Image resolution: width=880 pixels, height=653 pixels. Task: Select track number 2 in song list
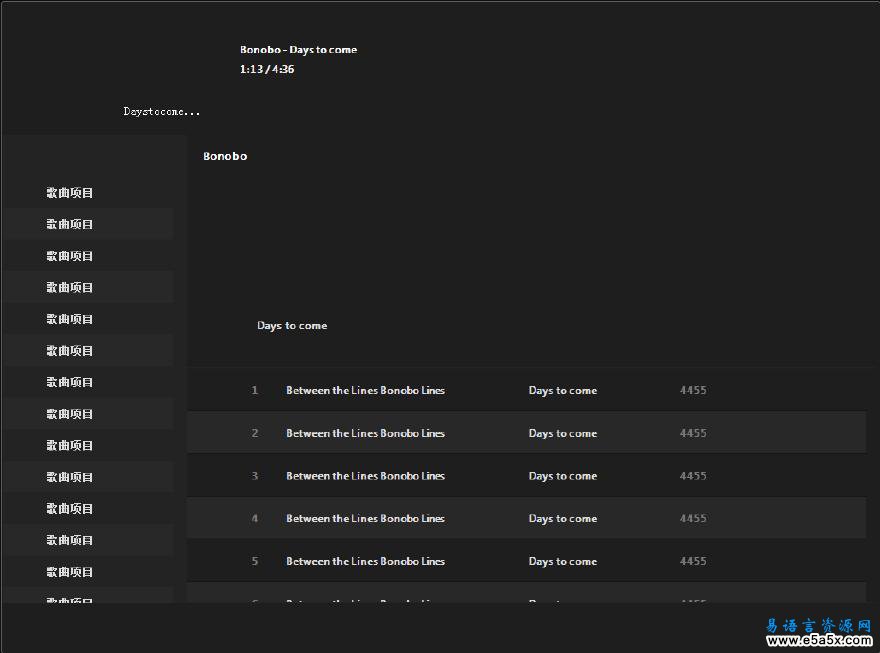click(x=255, y=434)
